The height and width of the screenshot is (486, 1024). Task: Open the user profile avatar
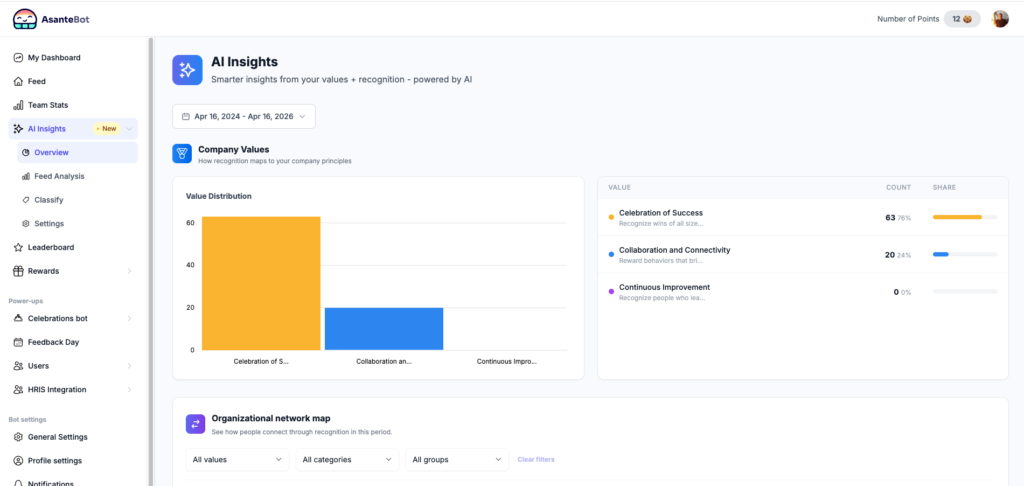1000,19
